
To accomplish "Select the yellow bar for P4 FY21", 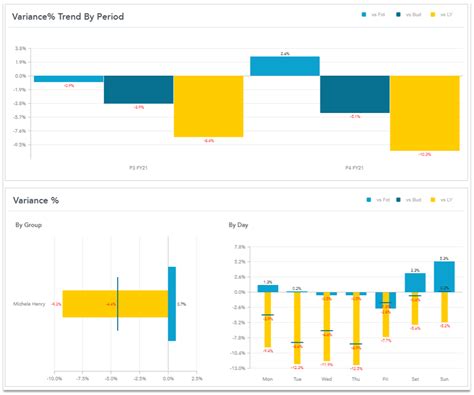I will click(425, 113).
